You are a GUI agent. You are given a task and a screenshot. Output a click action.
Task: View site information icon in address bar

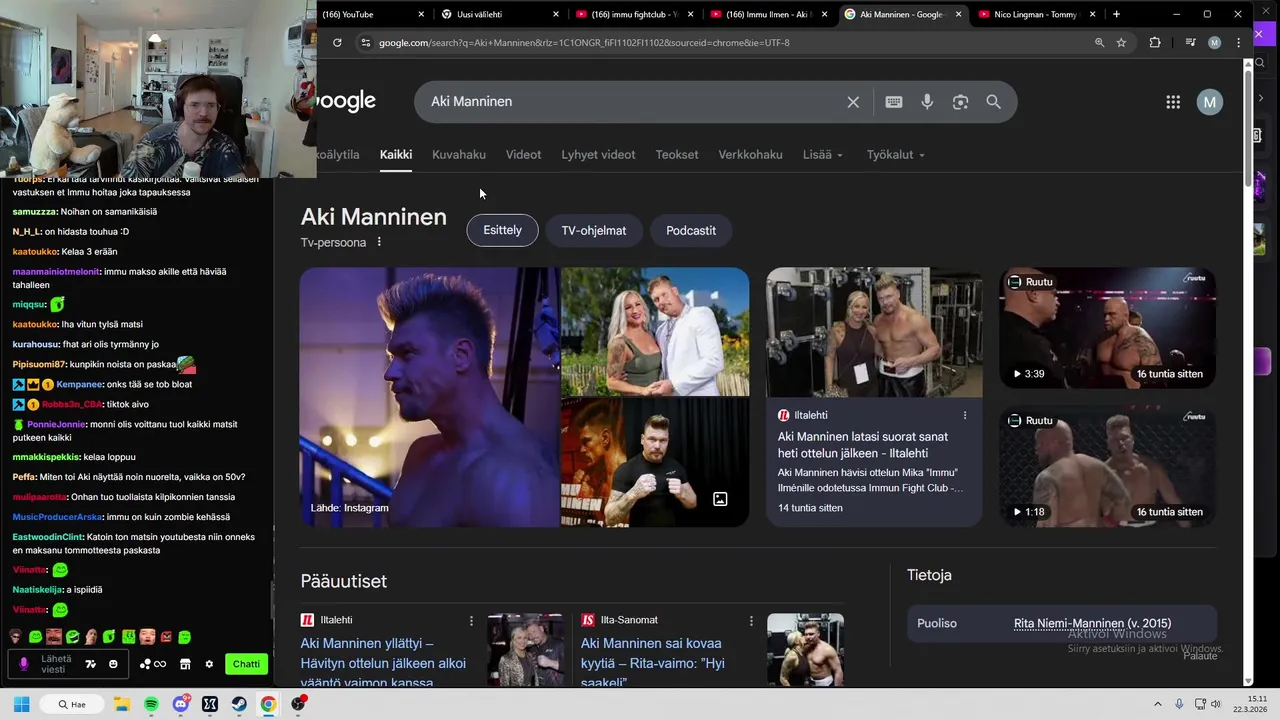[x=366, y=43]
